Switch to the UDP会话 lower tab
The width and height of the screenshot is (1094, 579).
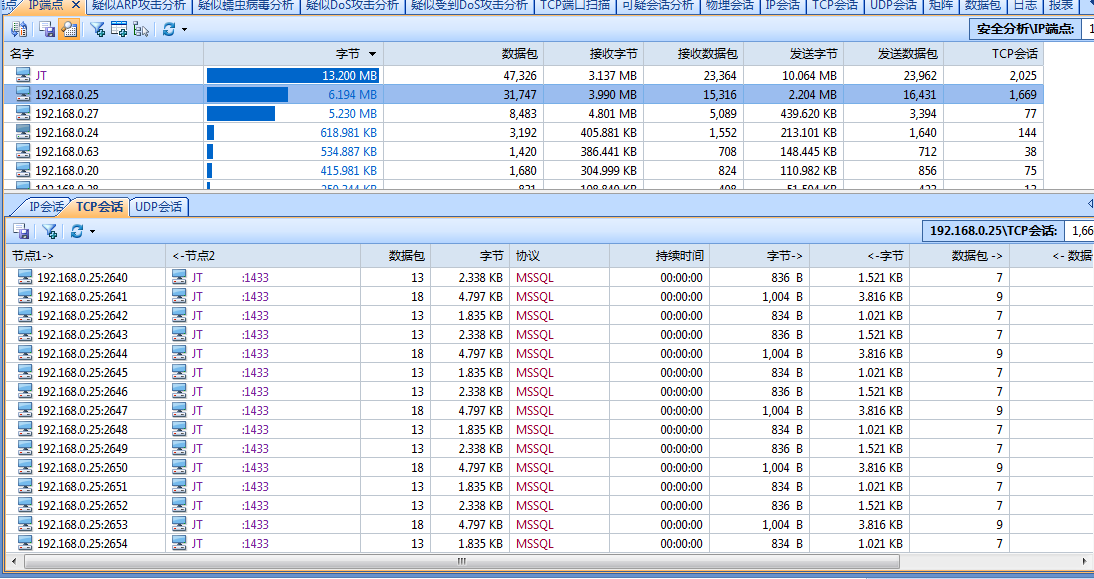point(159,207)
